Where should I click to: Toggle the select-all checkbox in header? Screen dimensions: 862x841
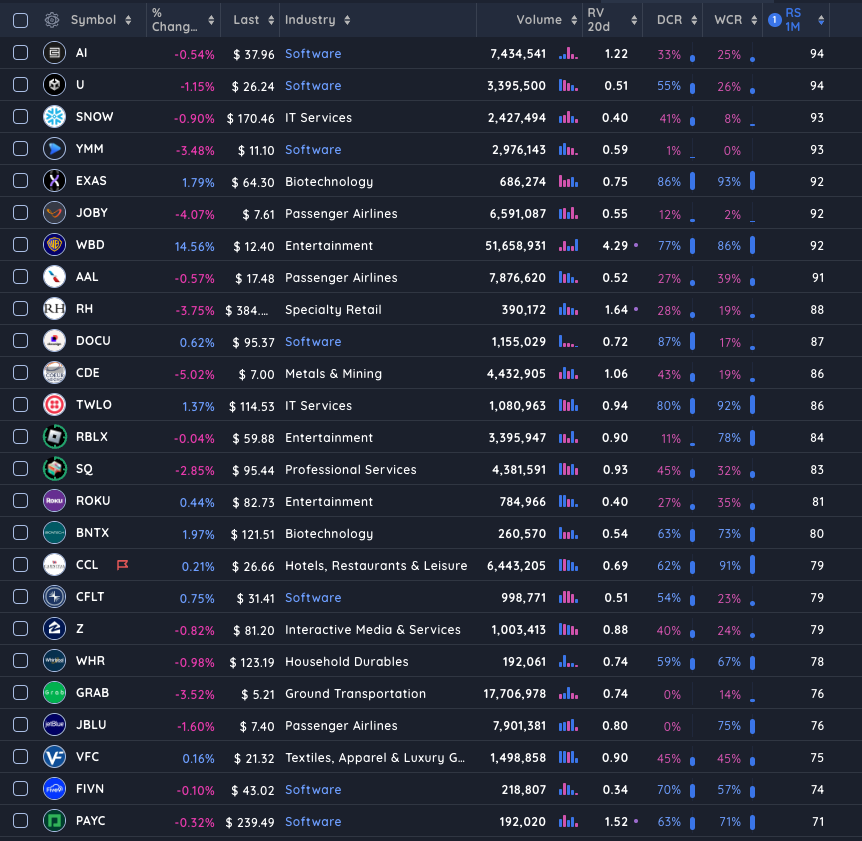pyautogui.click(x=20, y=20)
